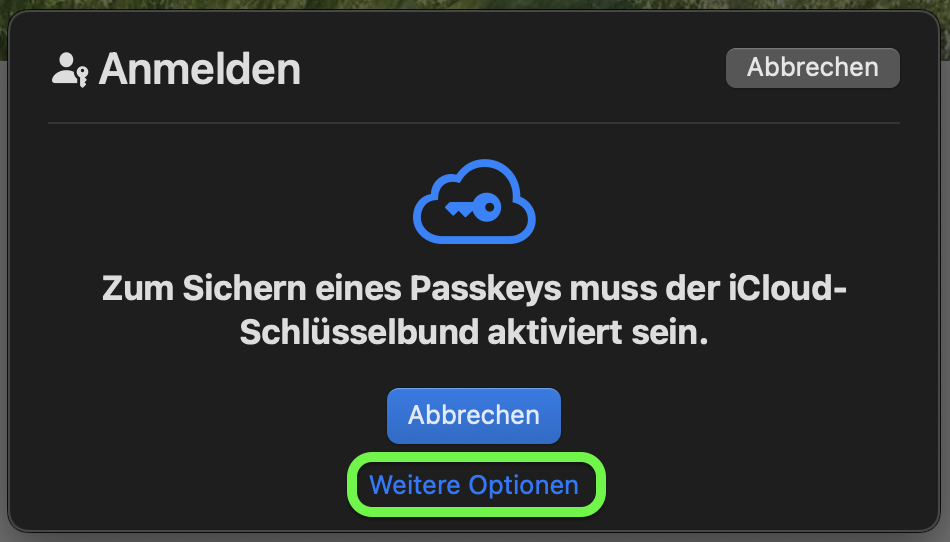Click the horizontal divider below Anmelden header
The width and height of the screenshot is (950, 542).
point(474,123)
